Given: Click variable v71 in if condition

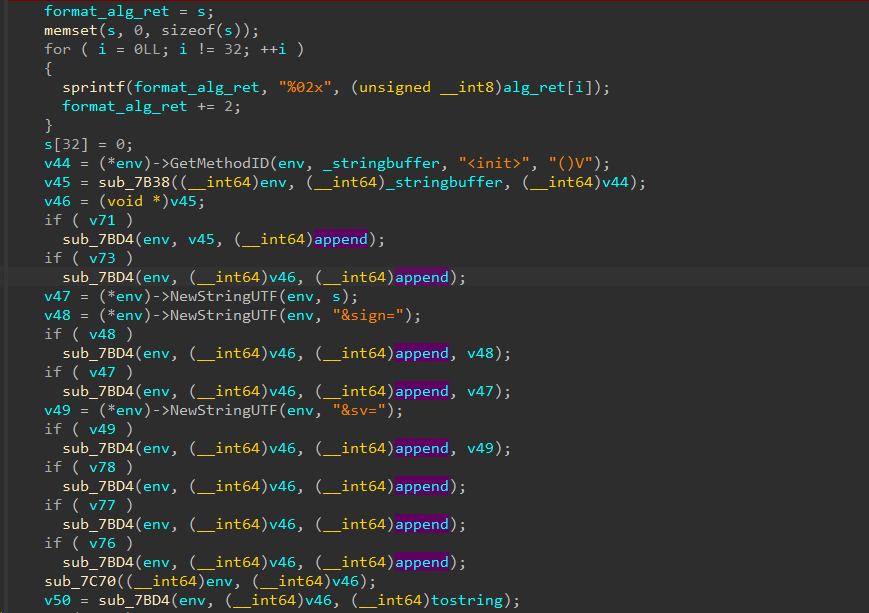Looking at the screenshot, I should (x=103, y=221).
